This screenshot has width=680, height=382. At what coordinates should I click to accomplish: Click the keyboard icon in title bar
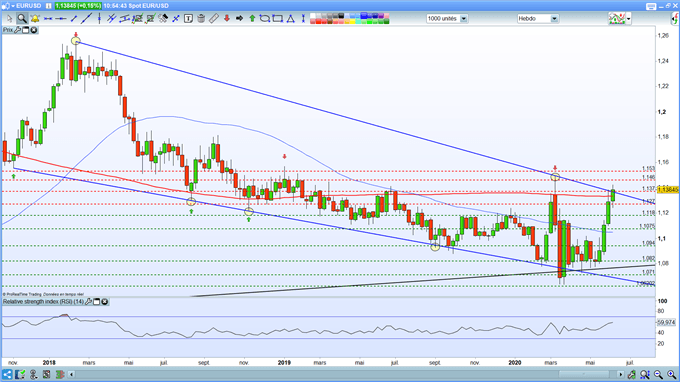(651, 6)
